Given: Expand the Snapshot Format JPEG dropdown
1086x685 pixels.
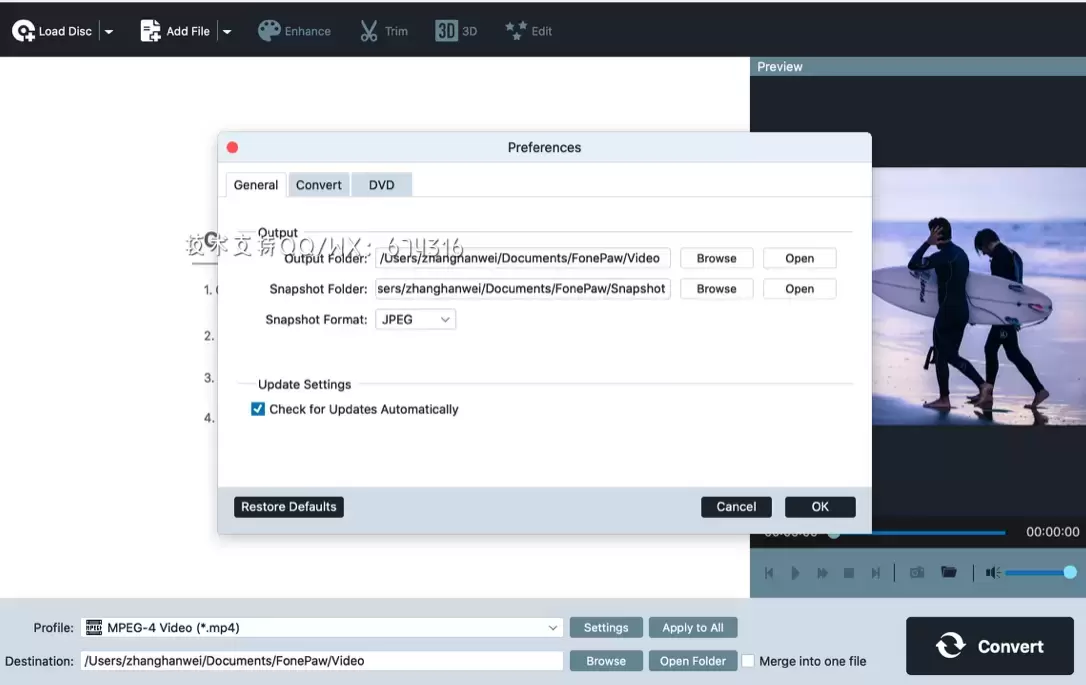Looking at the screenshot, I should pyautogui.click(x=416, y=320).
